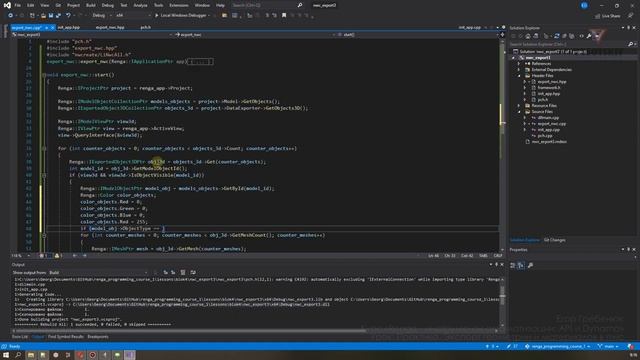Click the Windows taskbar search icon
Viewport: 640px width, 360px height.
[18, 355]
